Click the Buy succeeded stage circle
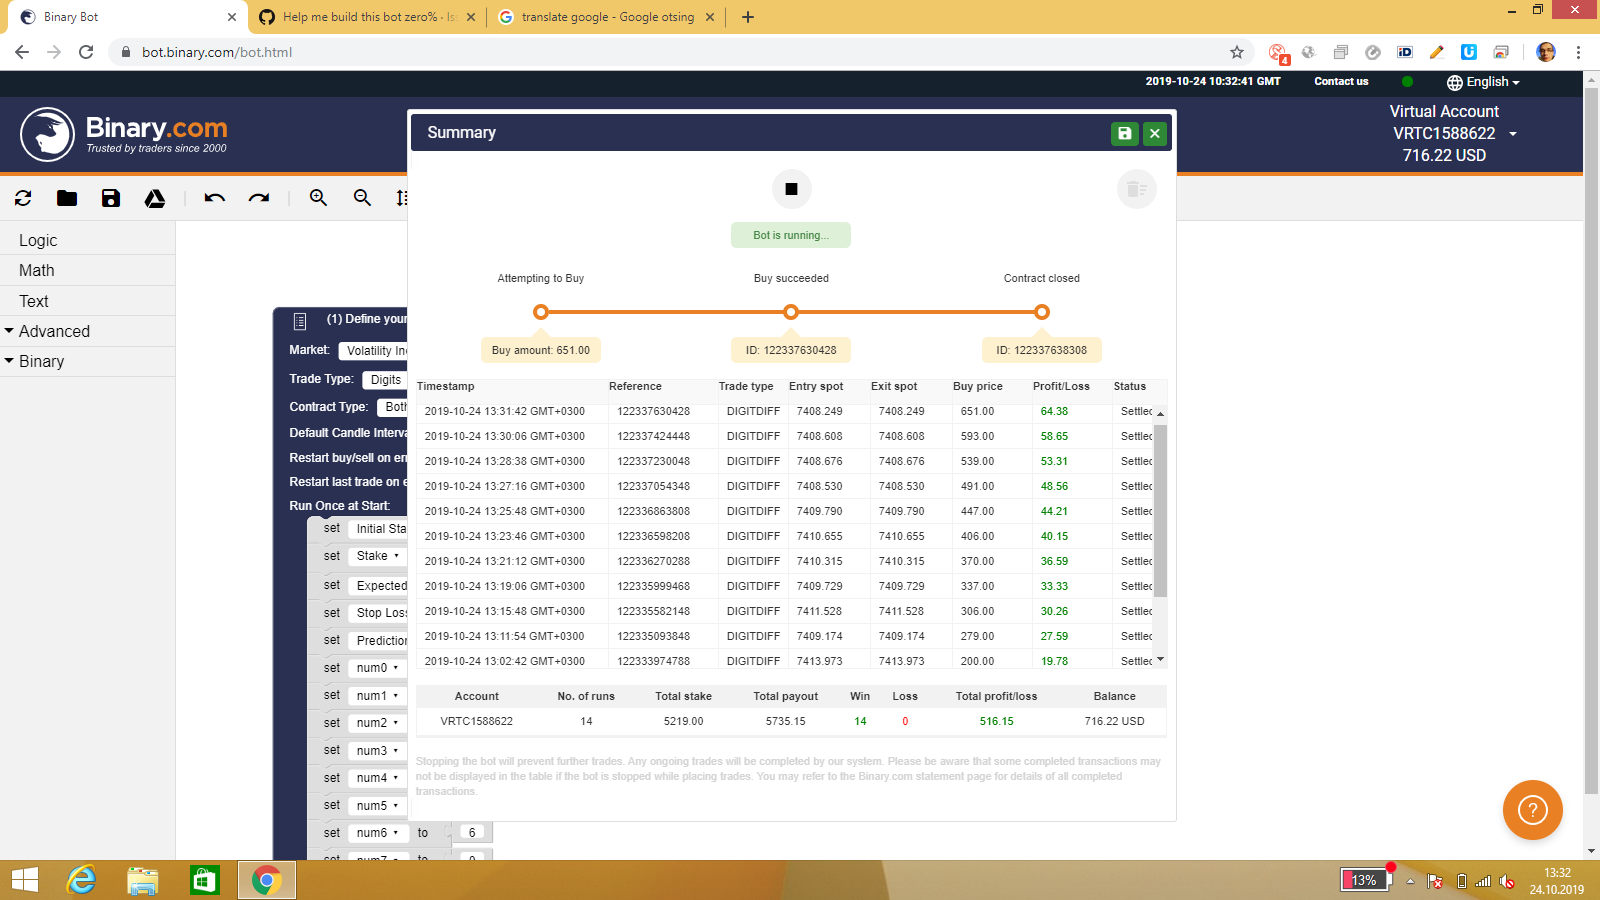 (x=791, y=312)
